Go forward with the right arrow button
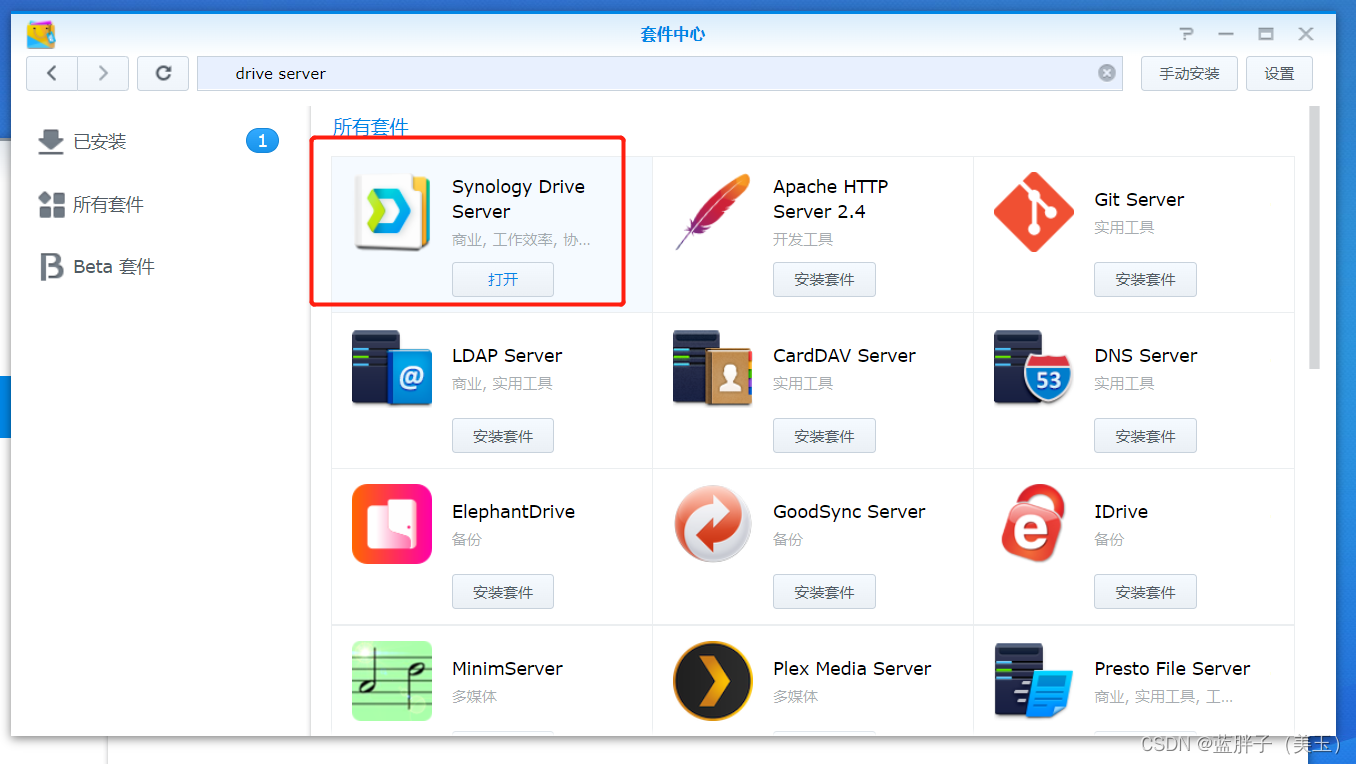 coord(103,73)
